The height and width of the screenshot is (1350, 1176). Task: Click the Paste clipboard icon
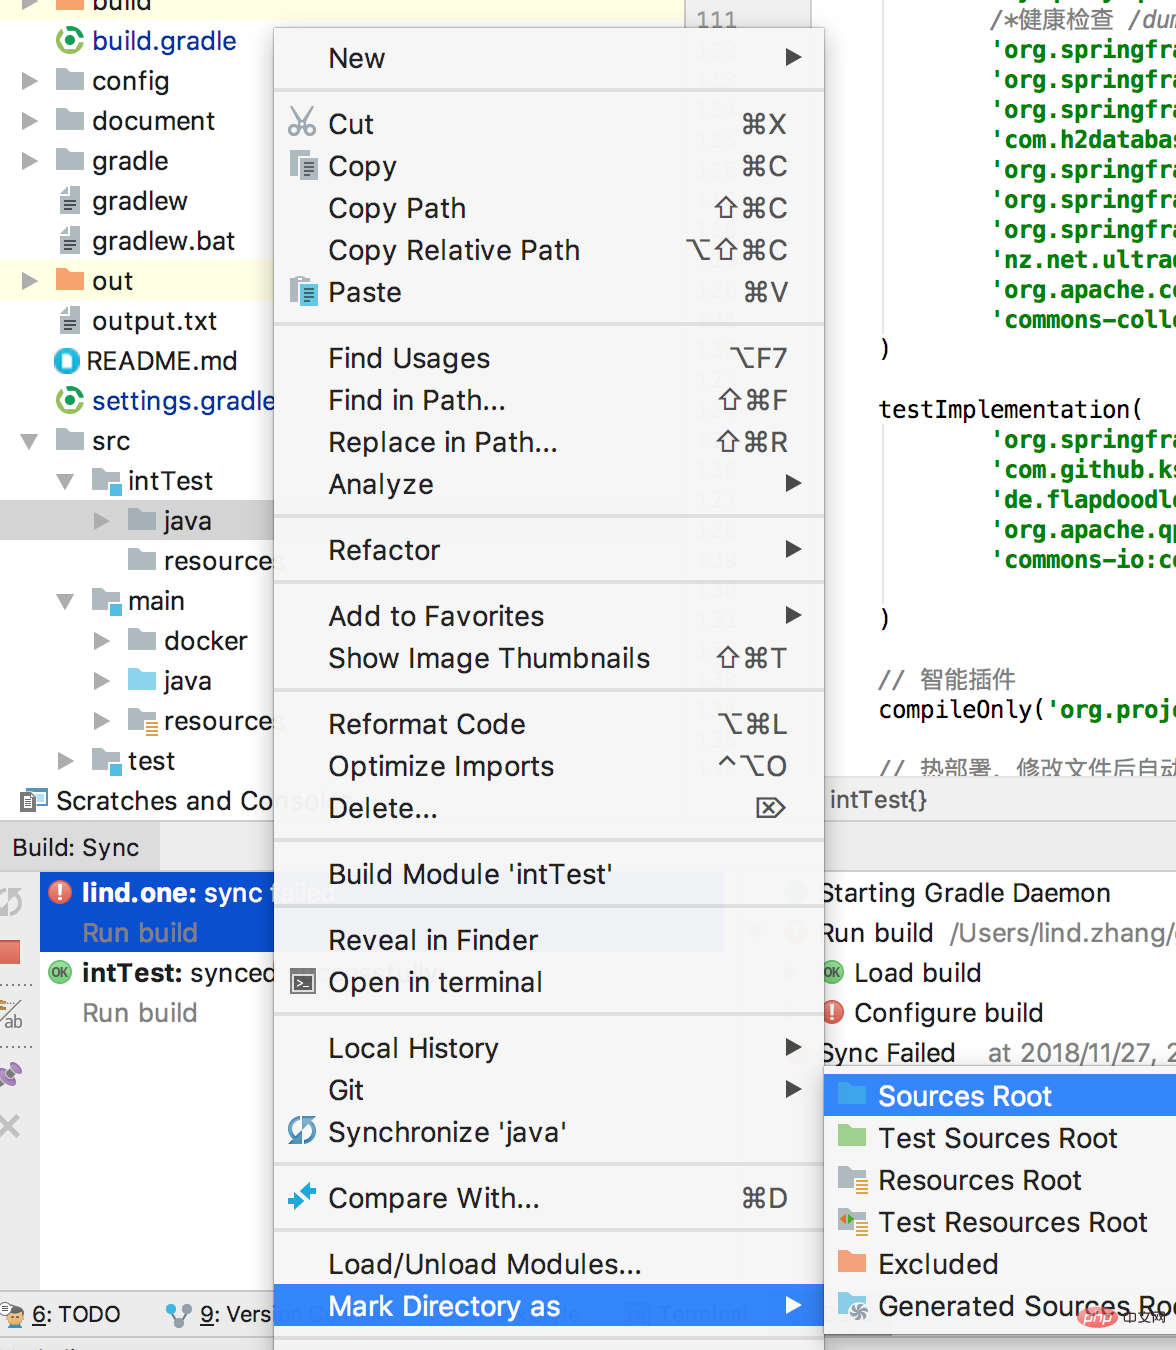(x=303, y=291)
